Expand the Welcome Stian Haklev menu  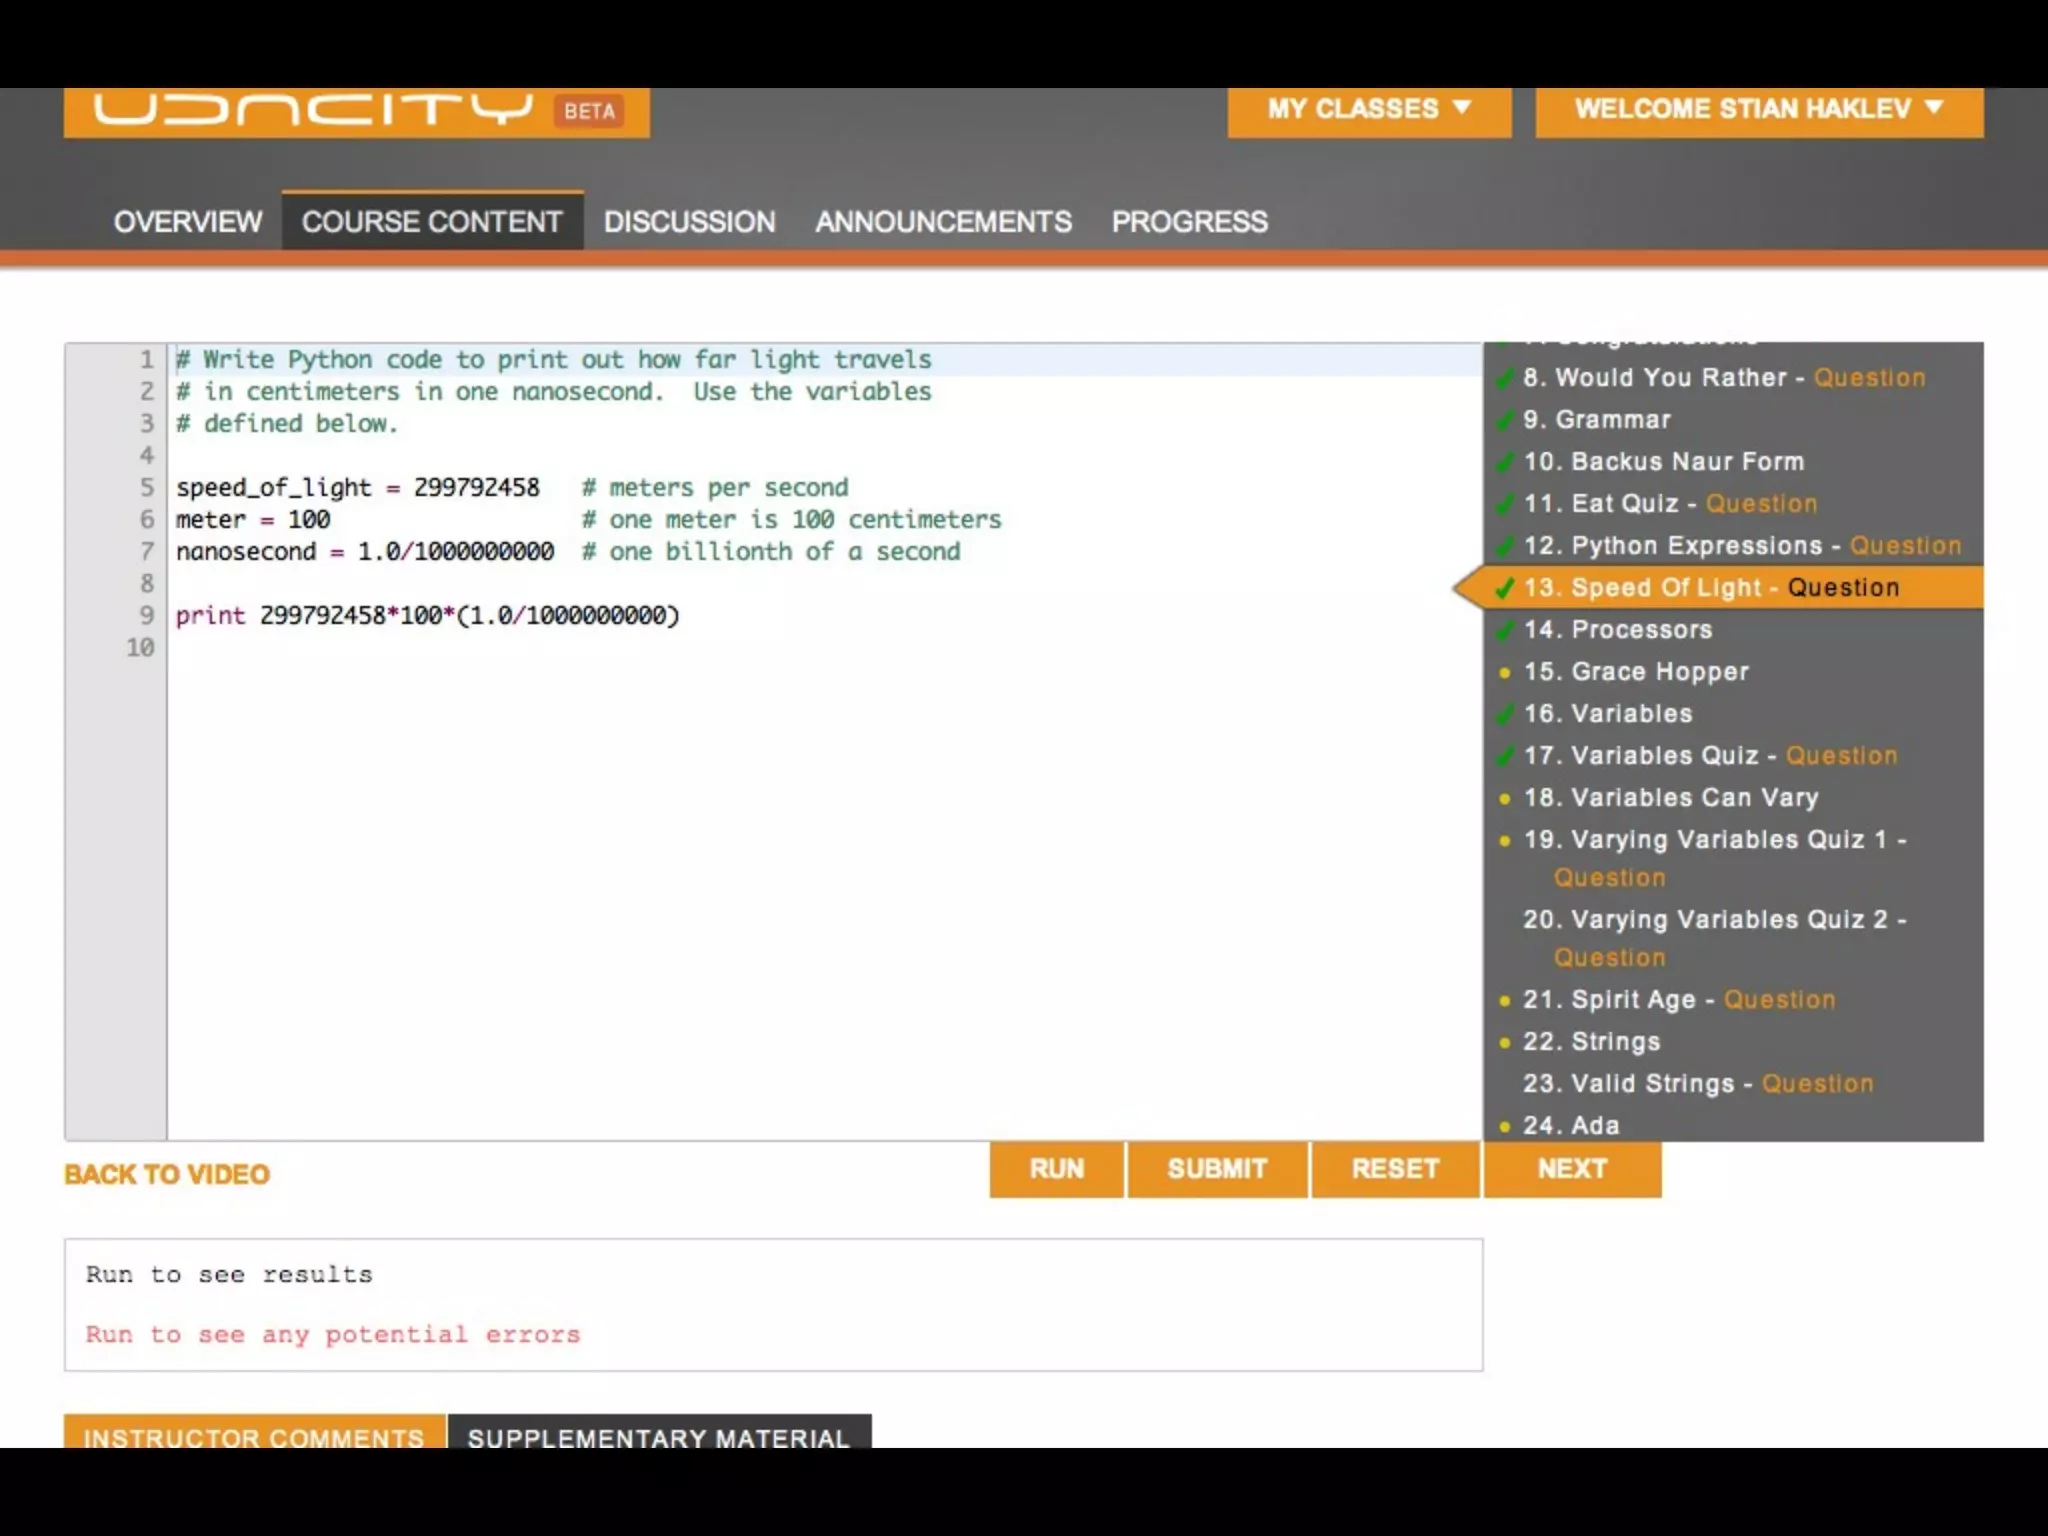[x=1758, y=109]
